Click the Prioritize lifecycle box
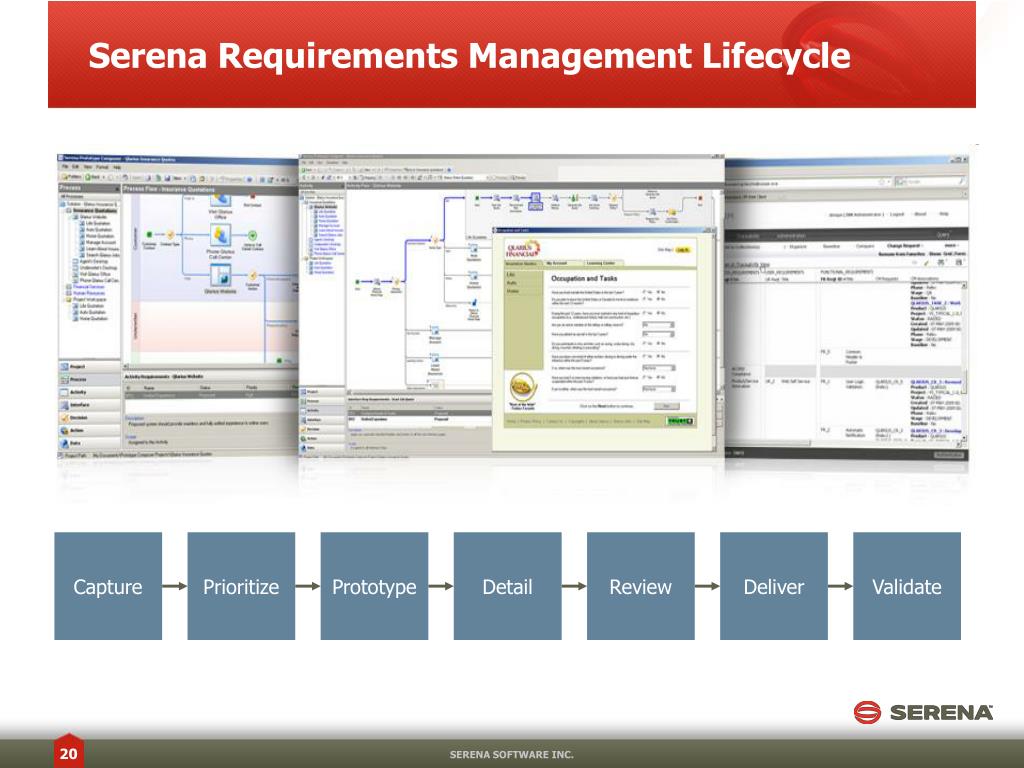The width and height of the screenshot is (1024, 768). click(x=241, y=586)
